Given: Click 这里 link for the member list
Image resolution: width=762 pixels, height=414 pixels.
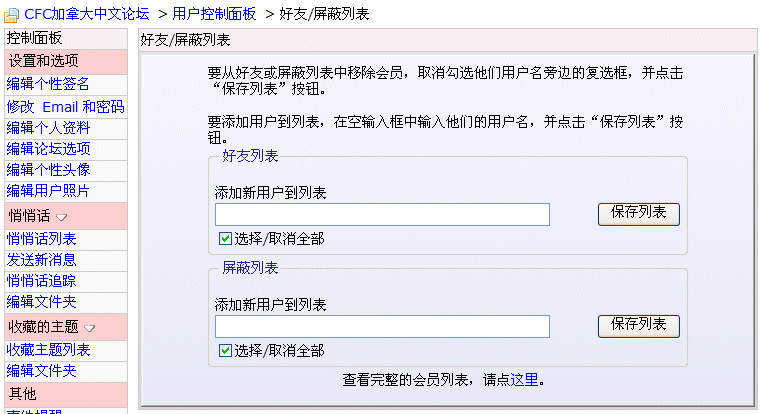Looking at the screenshot, I should pyautogui.click(x=524, y=380).
